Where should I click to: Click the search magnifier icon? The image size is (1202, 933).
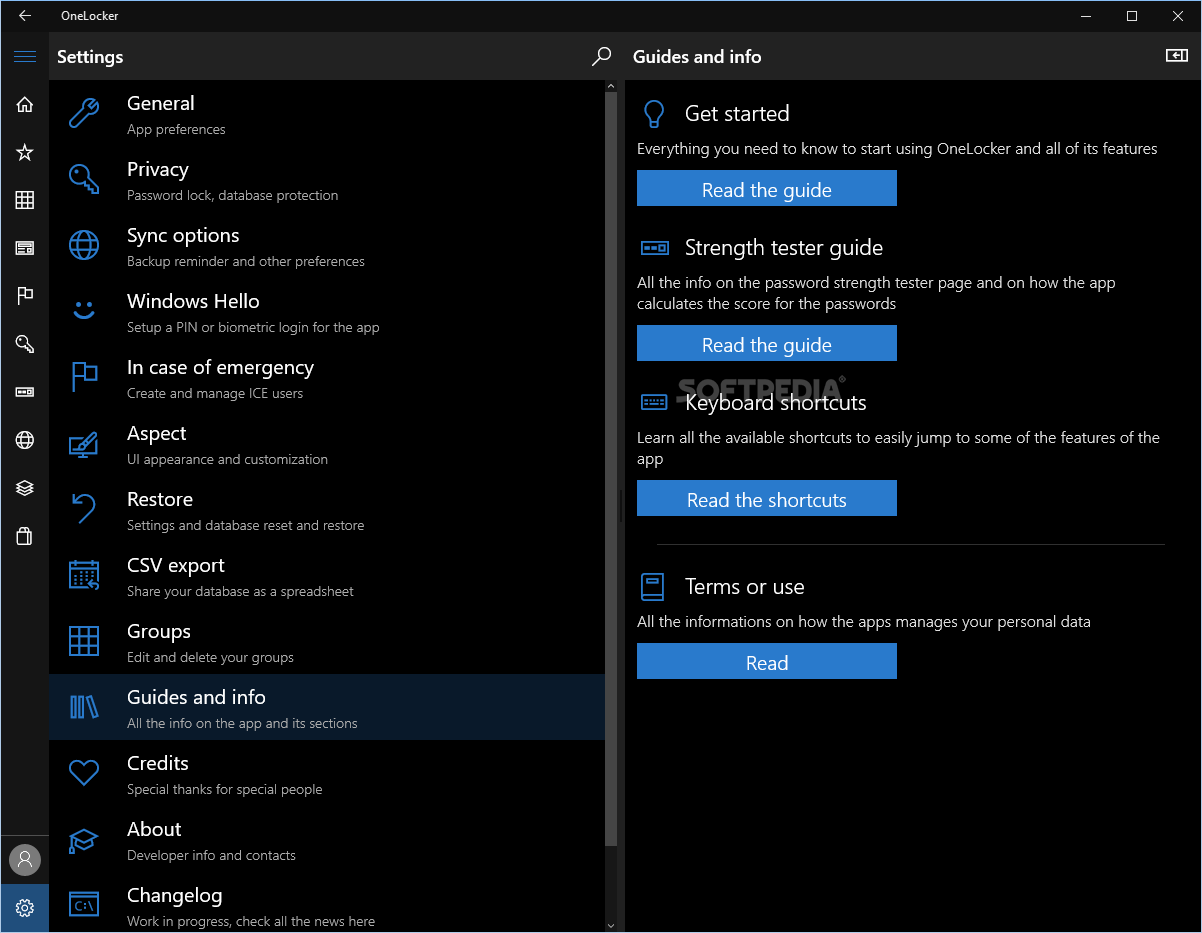601,57
